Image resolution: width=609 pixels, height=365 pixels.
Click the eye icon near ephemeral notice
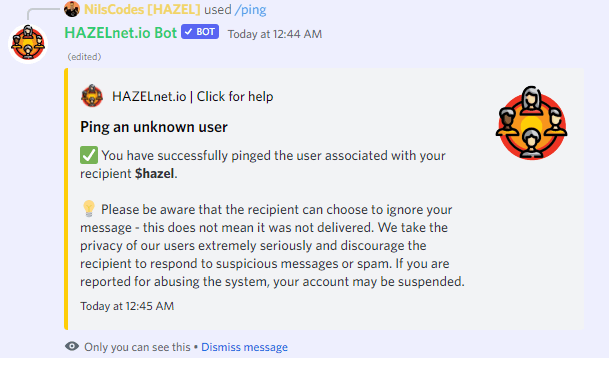[x=72, y=346]
